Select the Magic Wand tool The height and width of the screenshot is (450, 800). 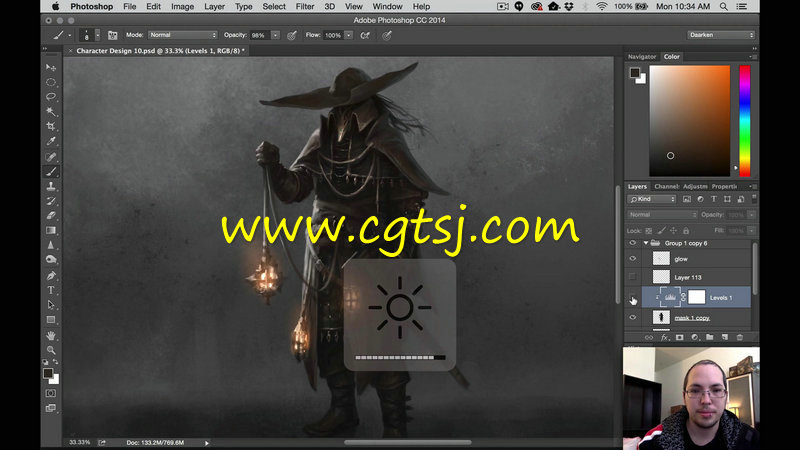[51, 111]
